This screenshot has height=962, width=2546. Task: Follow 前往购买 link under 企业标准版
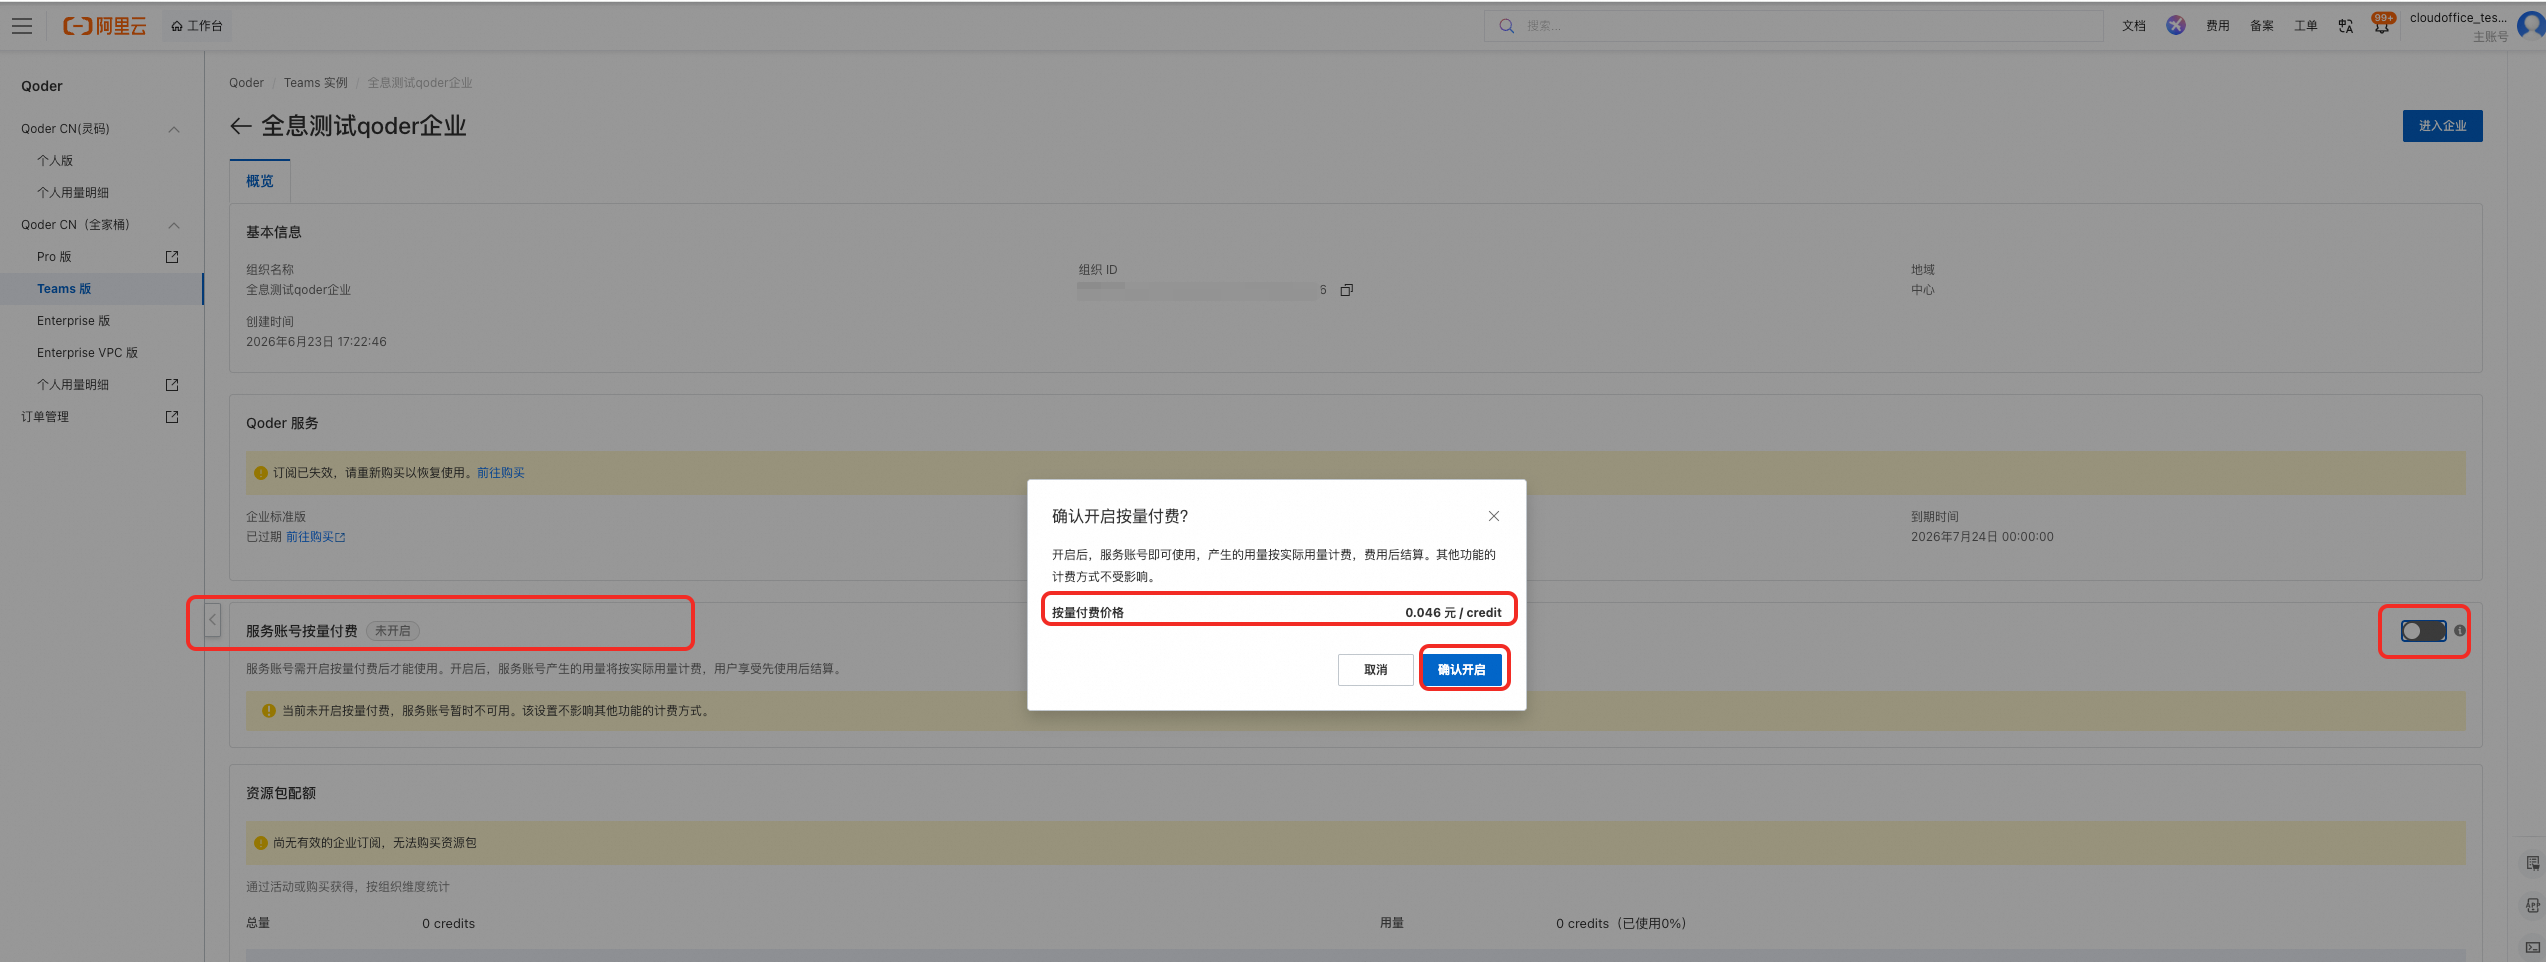(x=315, y=537)
